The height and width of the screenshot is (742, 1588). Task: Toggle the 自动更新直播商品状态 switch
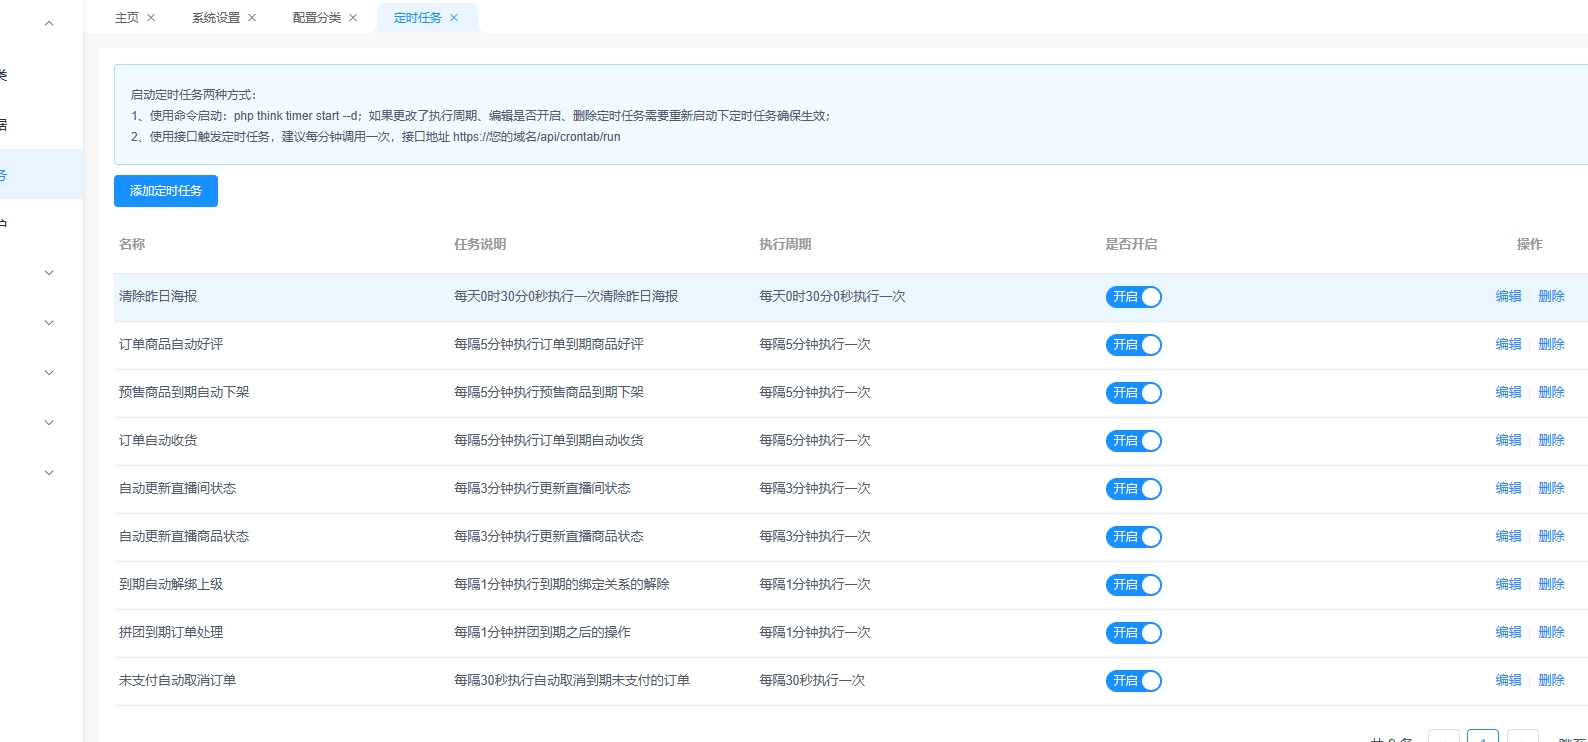(x=1133, y=537)
